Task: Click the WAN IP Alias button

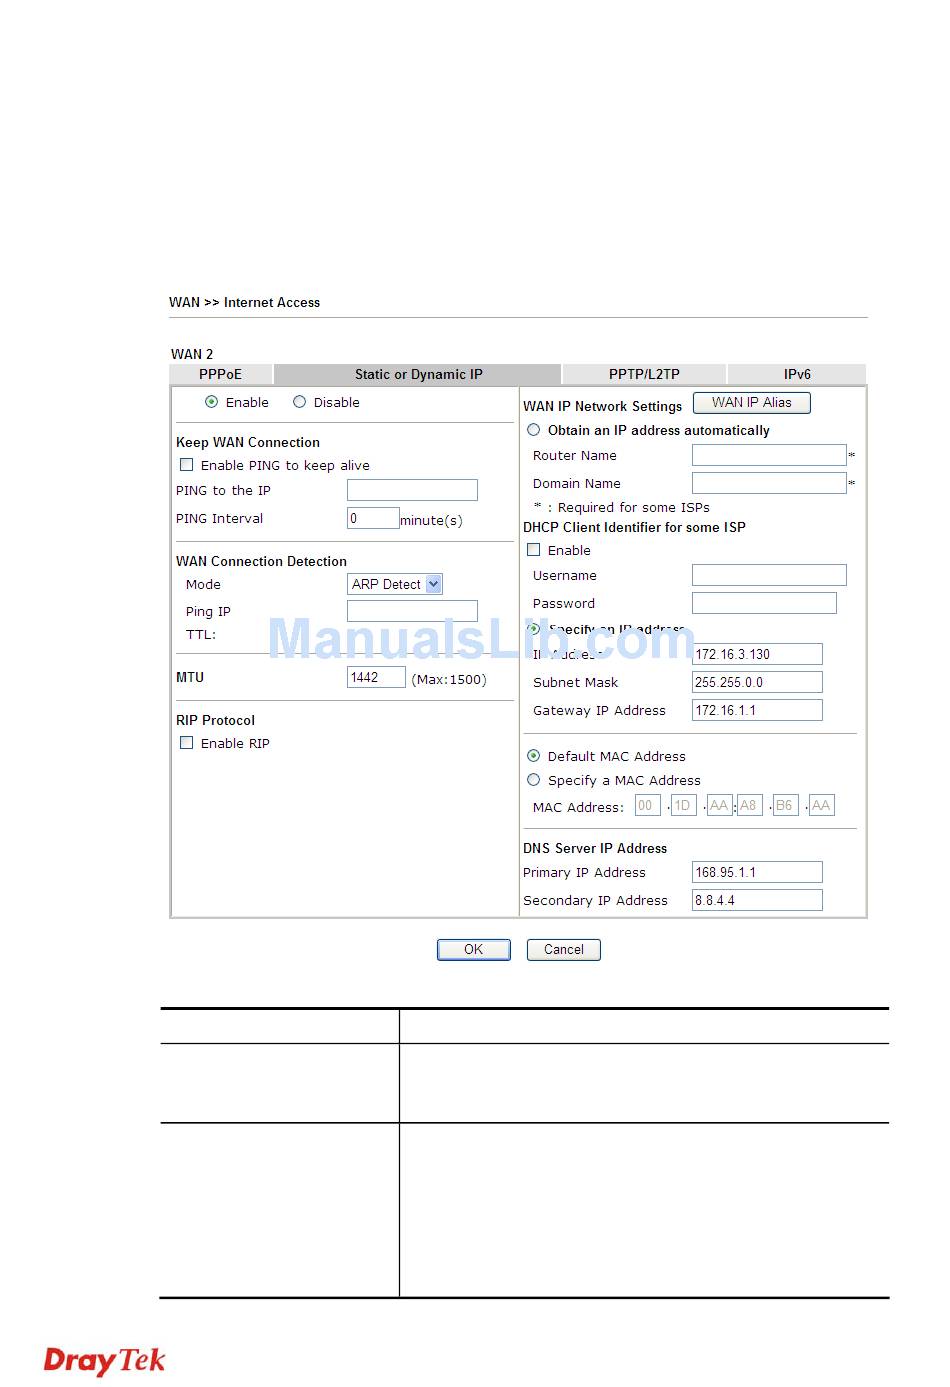Action: [x=751, y=402]
